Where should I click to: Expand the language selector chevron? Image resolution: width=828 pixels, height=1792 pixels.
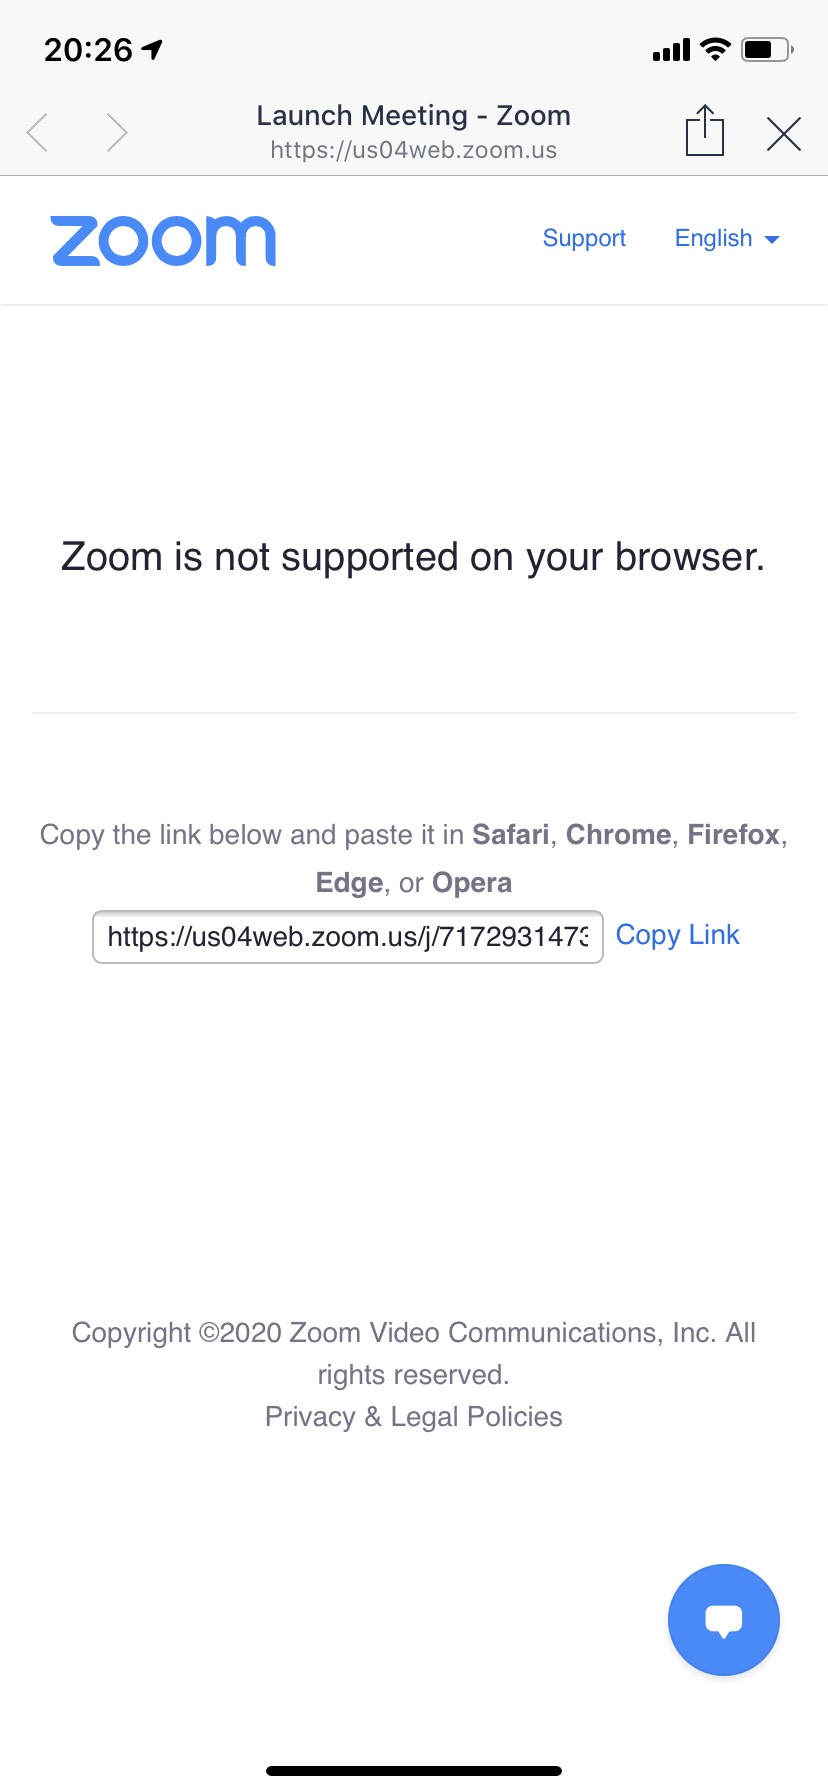pos(771,240)
